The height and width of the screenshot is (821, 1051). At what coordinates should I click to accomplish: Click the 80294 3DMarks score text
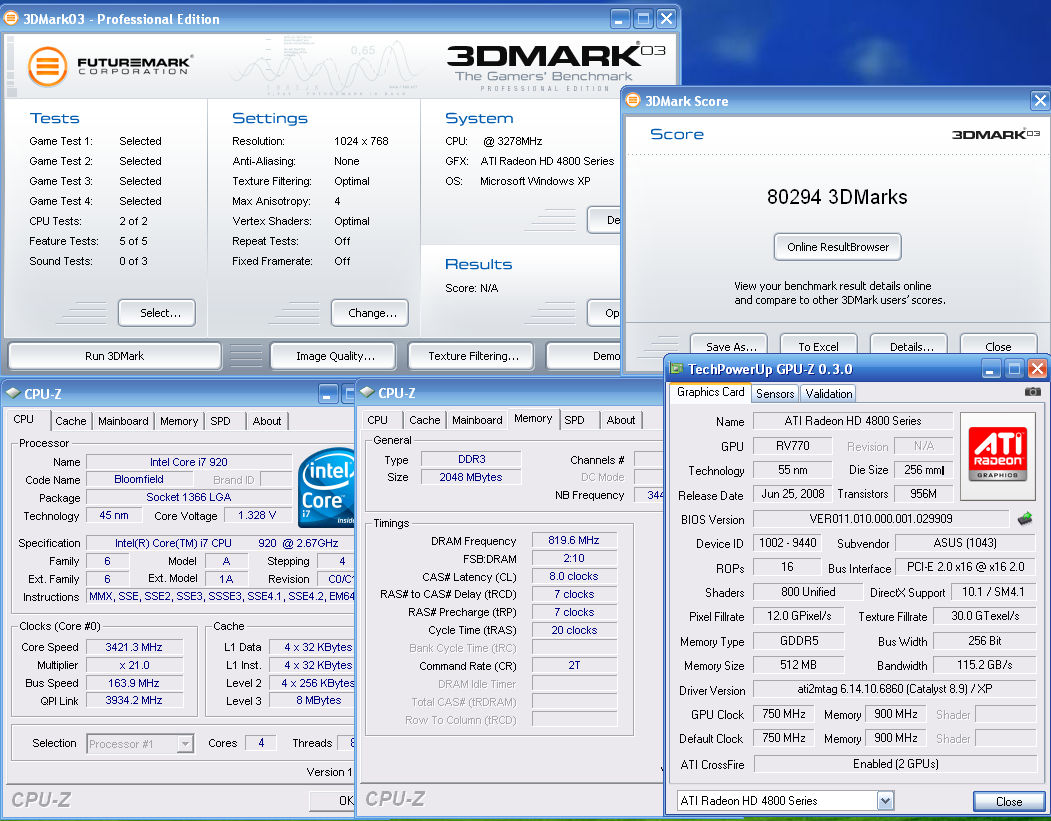(837, 197)
